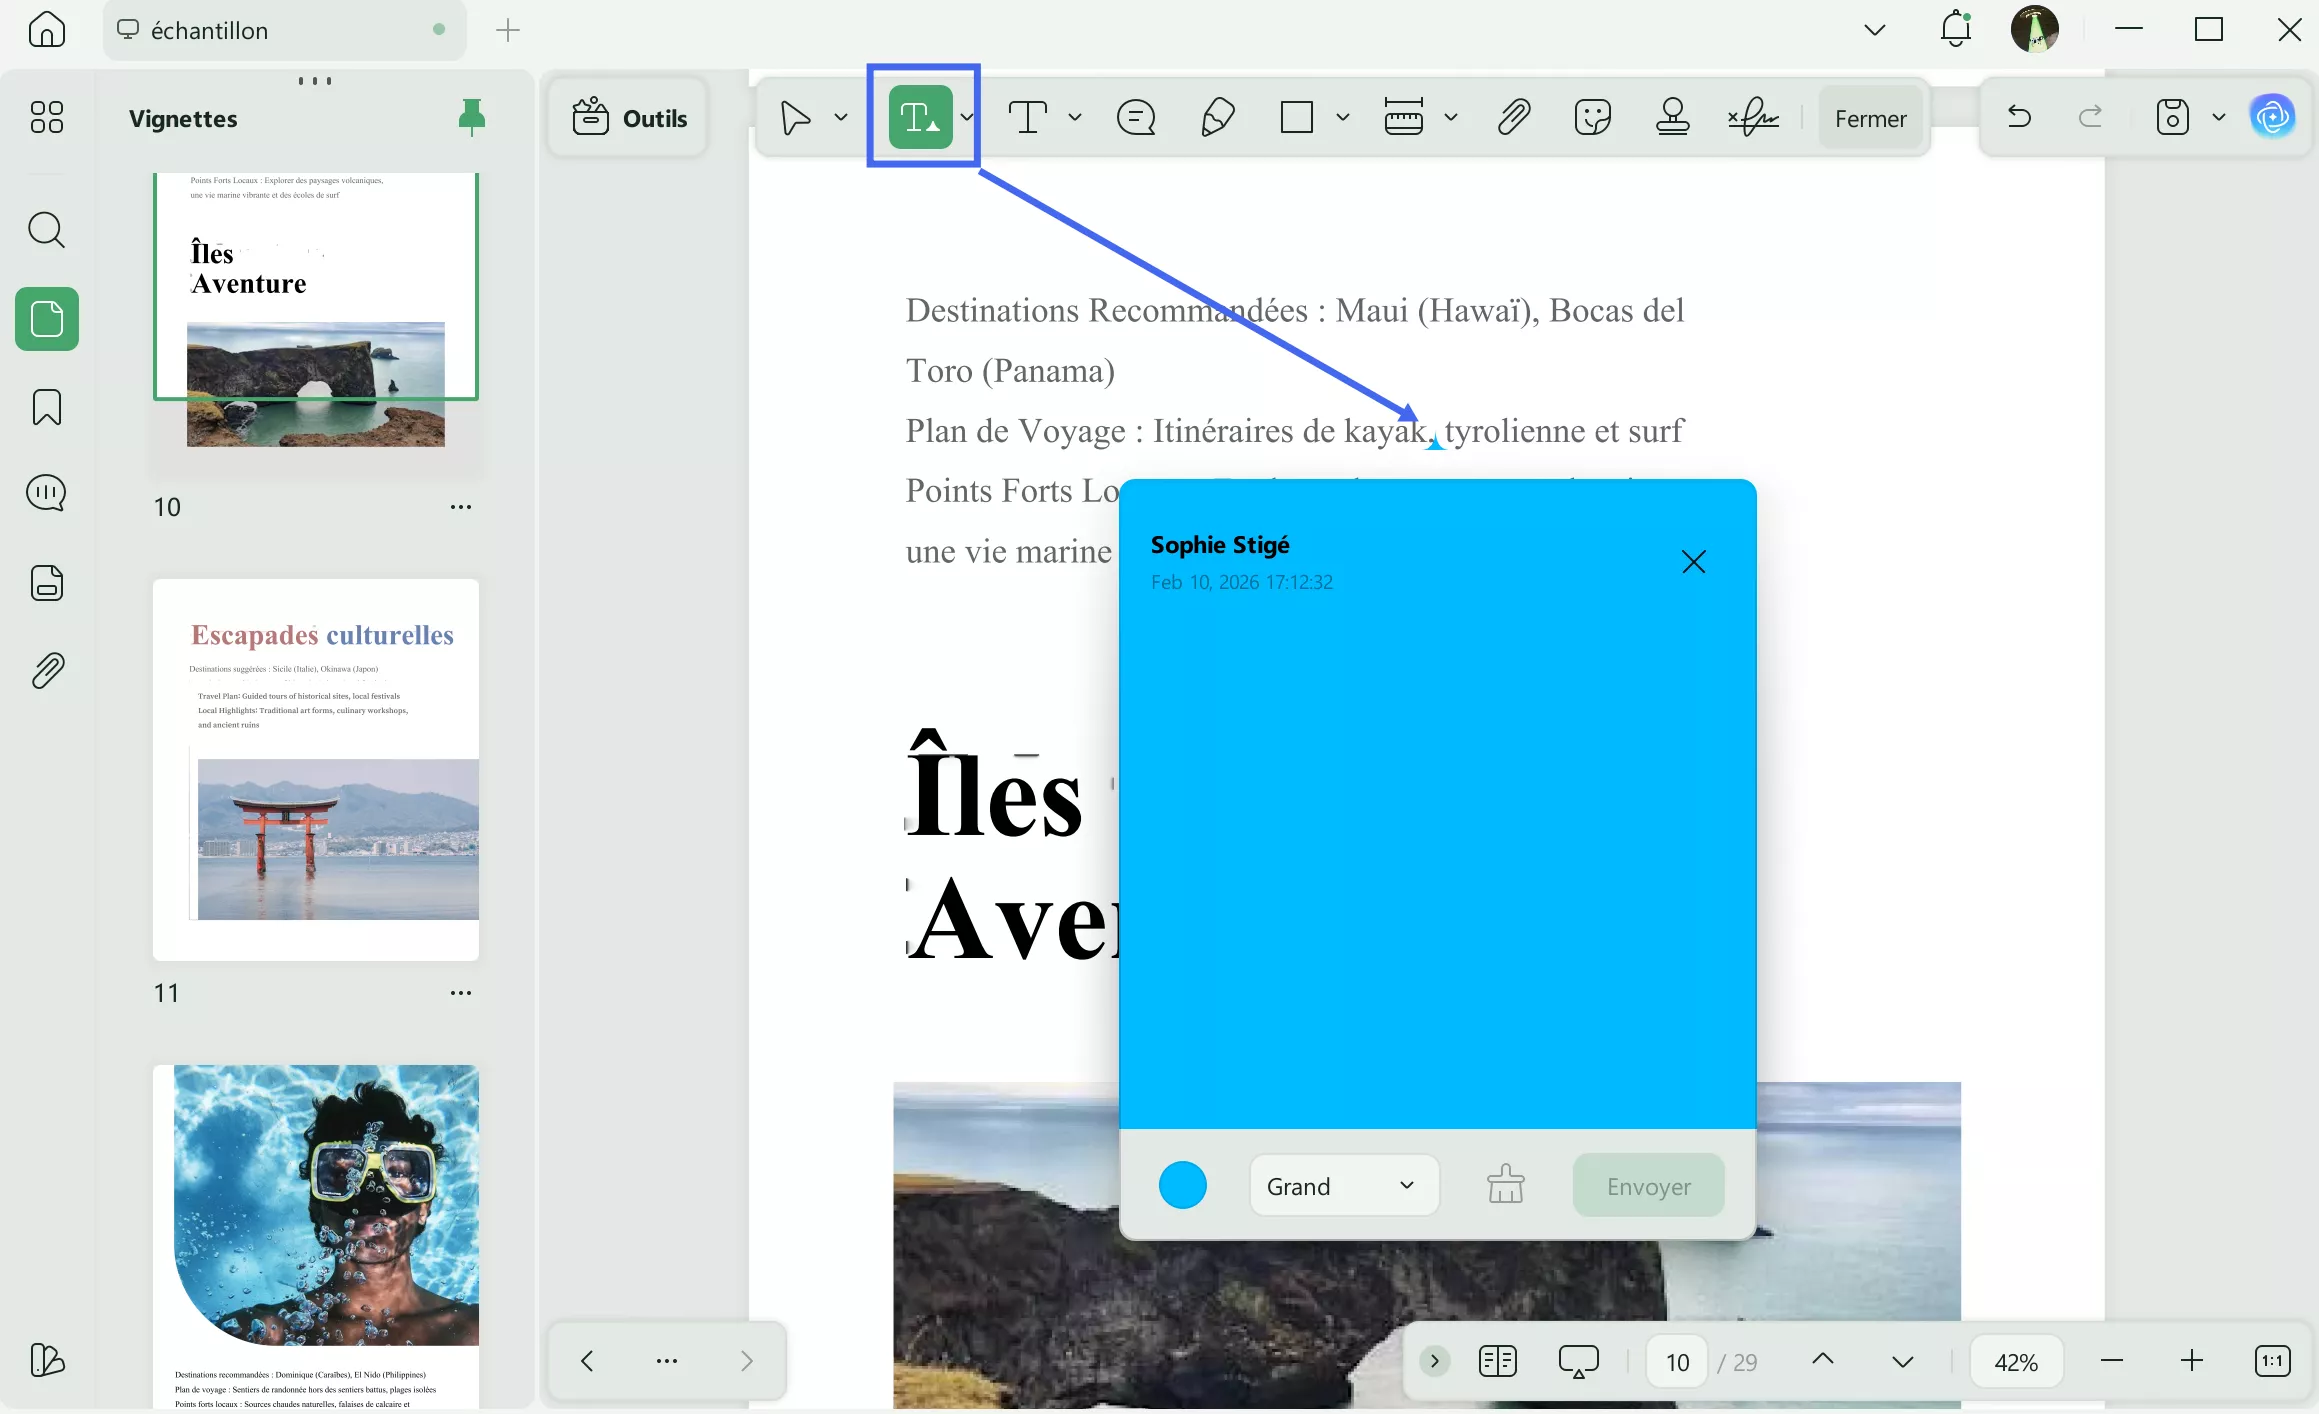Enable the Selection arrow tool

(795, 117)
